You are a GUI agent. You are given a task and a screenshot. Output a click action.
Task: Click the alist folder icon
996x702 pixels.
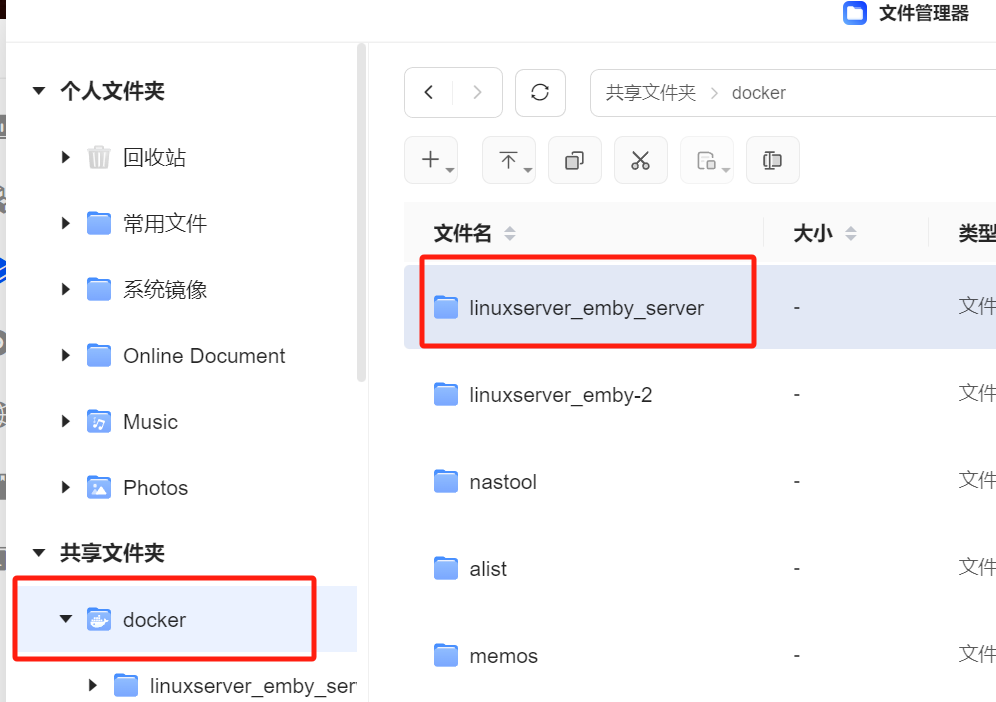point(445,569)
